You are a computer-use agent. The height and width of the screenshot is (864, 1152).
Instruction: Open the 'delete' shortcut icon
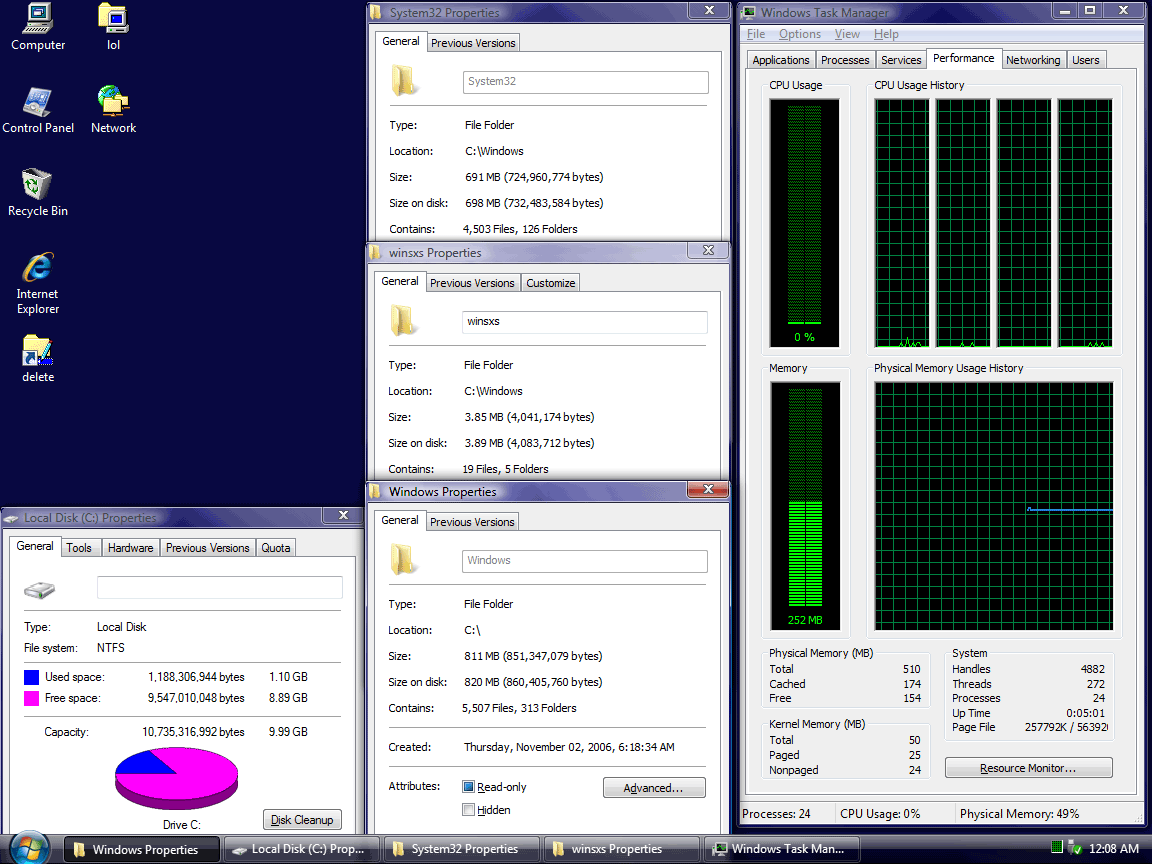point(38,352)
